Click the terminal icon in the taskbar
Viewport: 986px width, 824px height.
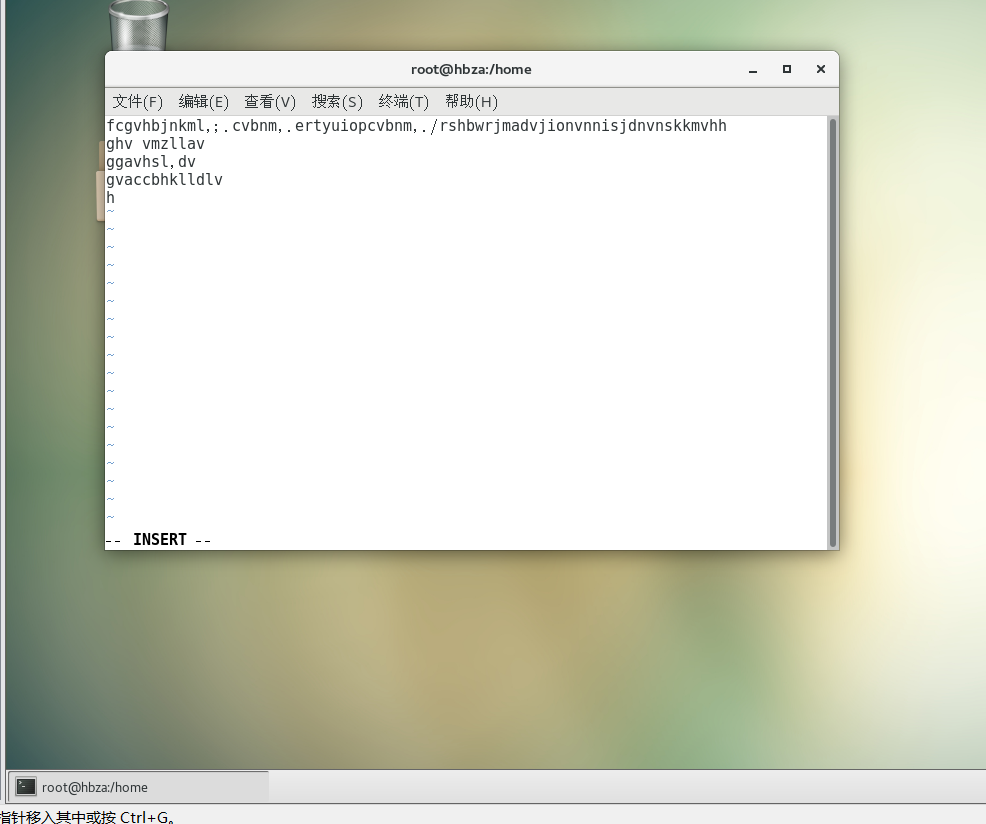pos(26,786)
